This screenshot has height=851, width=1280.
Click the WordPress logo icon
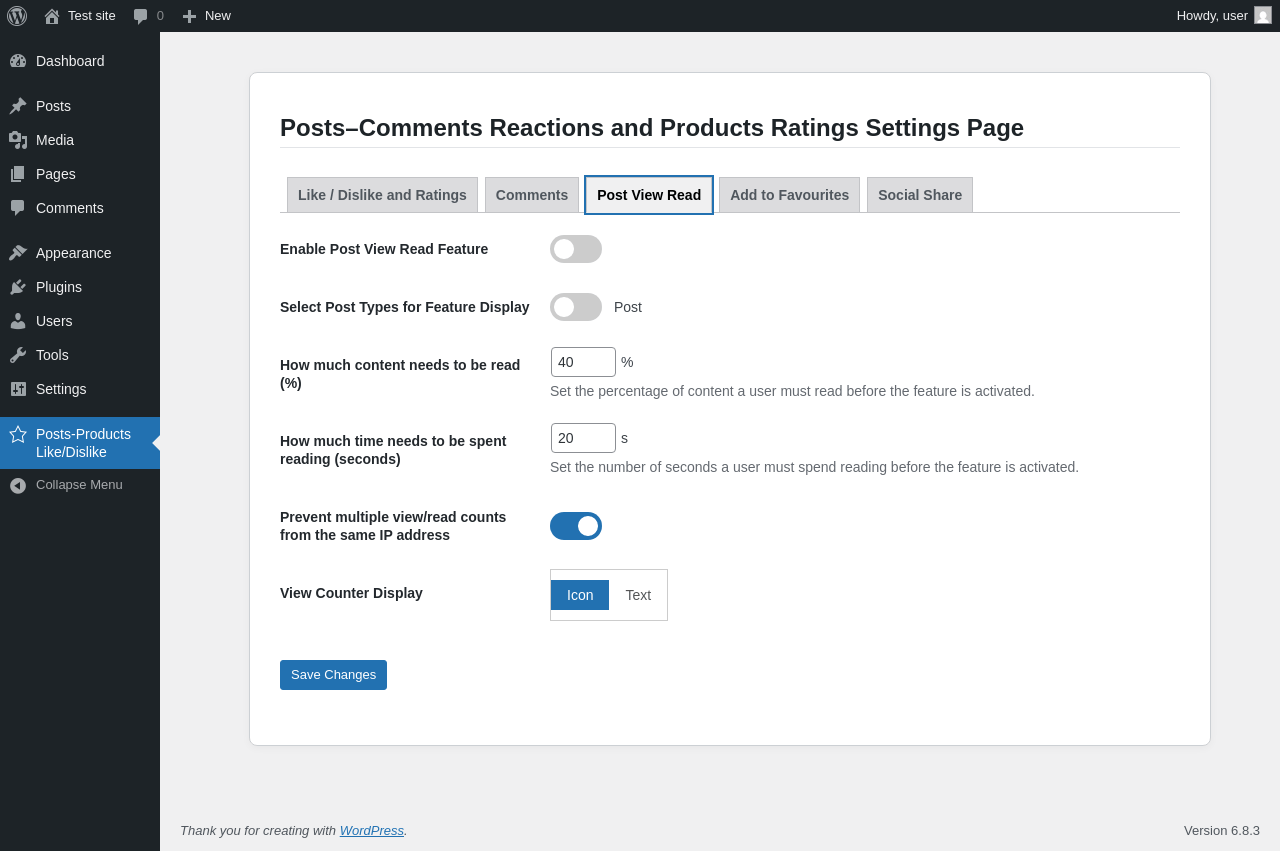pos(17,16)
